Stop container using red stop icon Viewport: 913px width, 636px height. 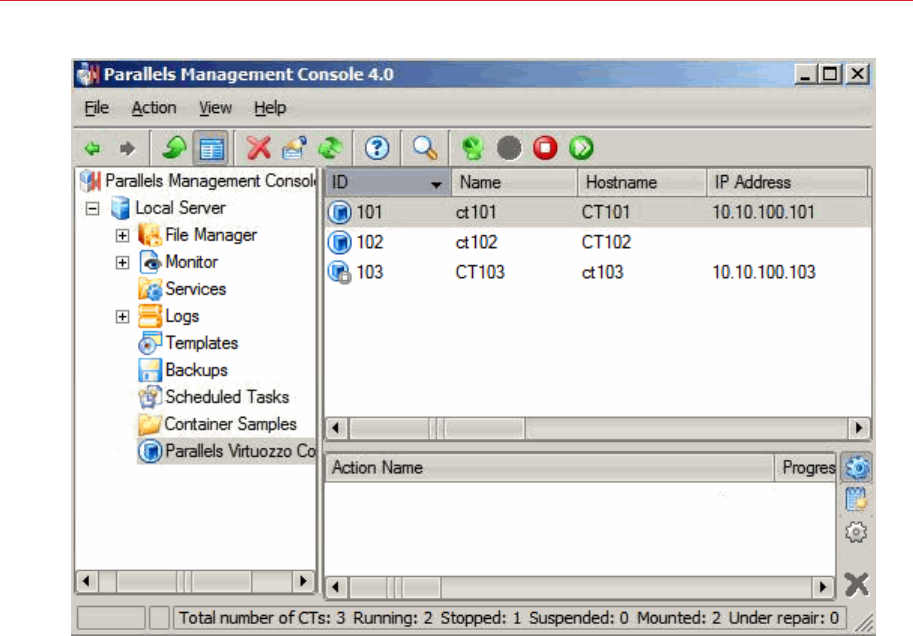click(545, 148)
